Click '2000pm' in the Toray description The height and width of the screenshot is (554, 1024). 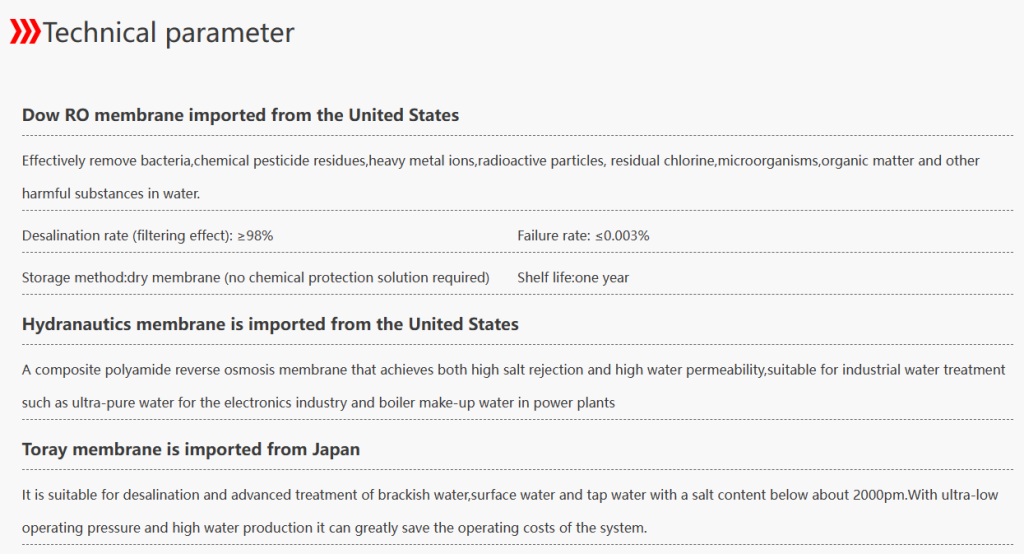tap(879, 495)
